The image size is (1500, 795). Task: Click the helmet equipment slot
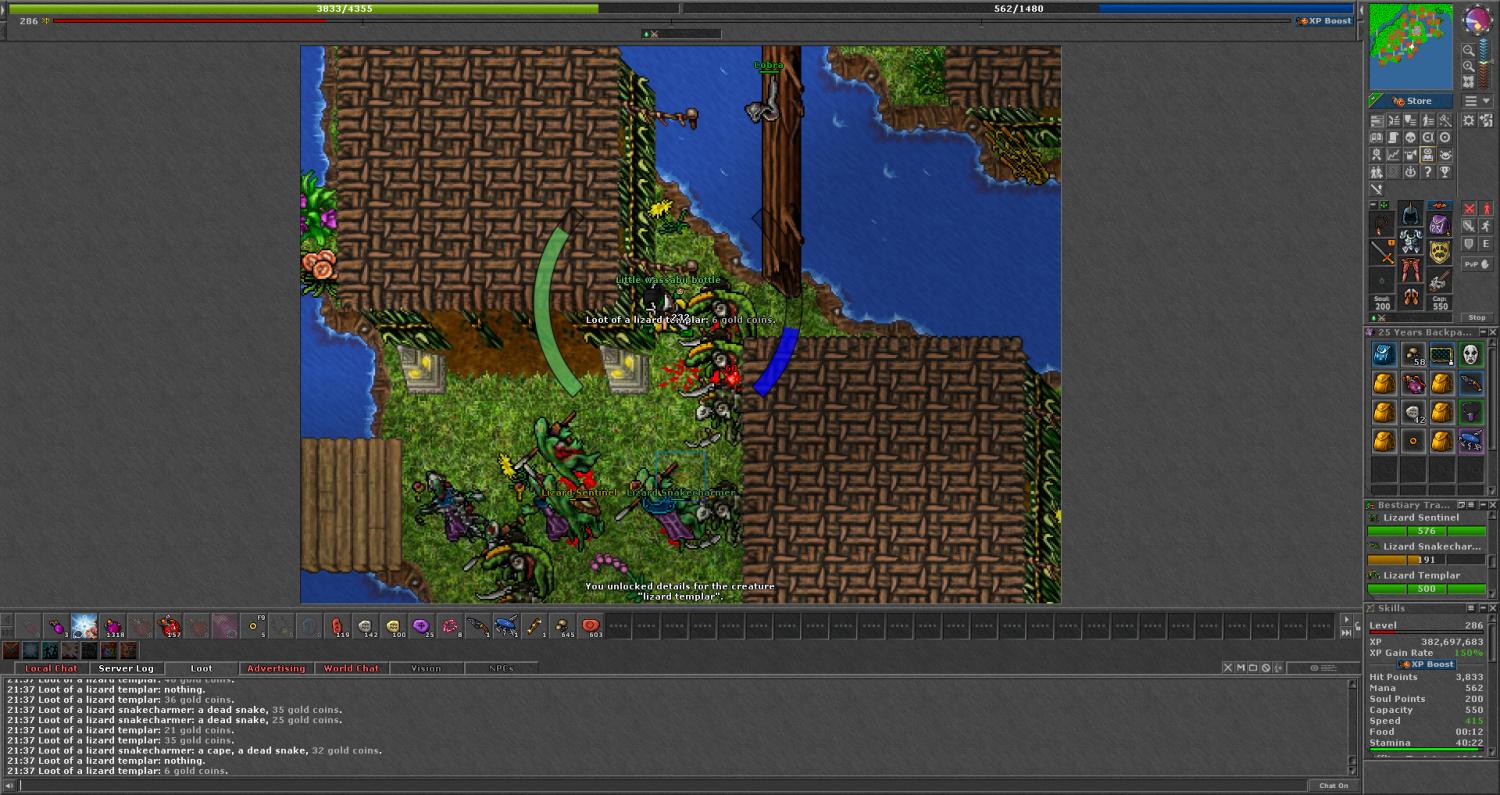1410,215
